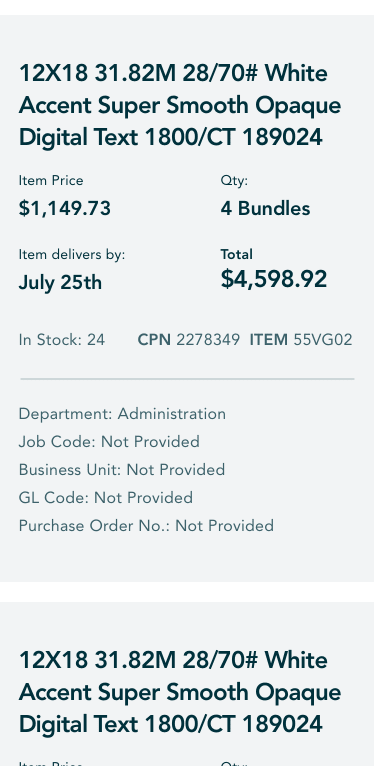Viewport: 374px width, 766px height.
Task: Click the ITEM 55VG02 code
Action: click(x=301, y=340)
